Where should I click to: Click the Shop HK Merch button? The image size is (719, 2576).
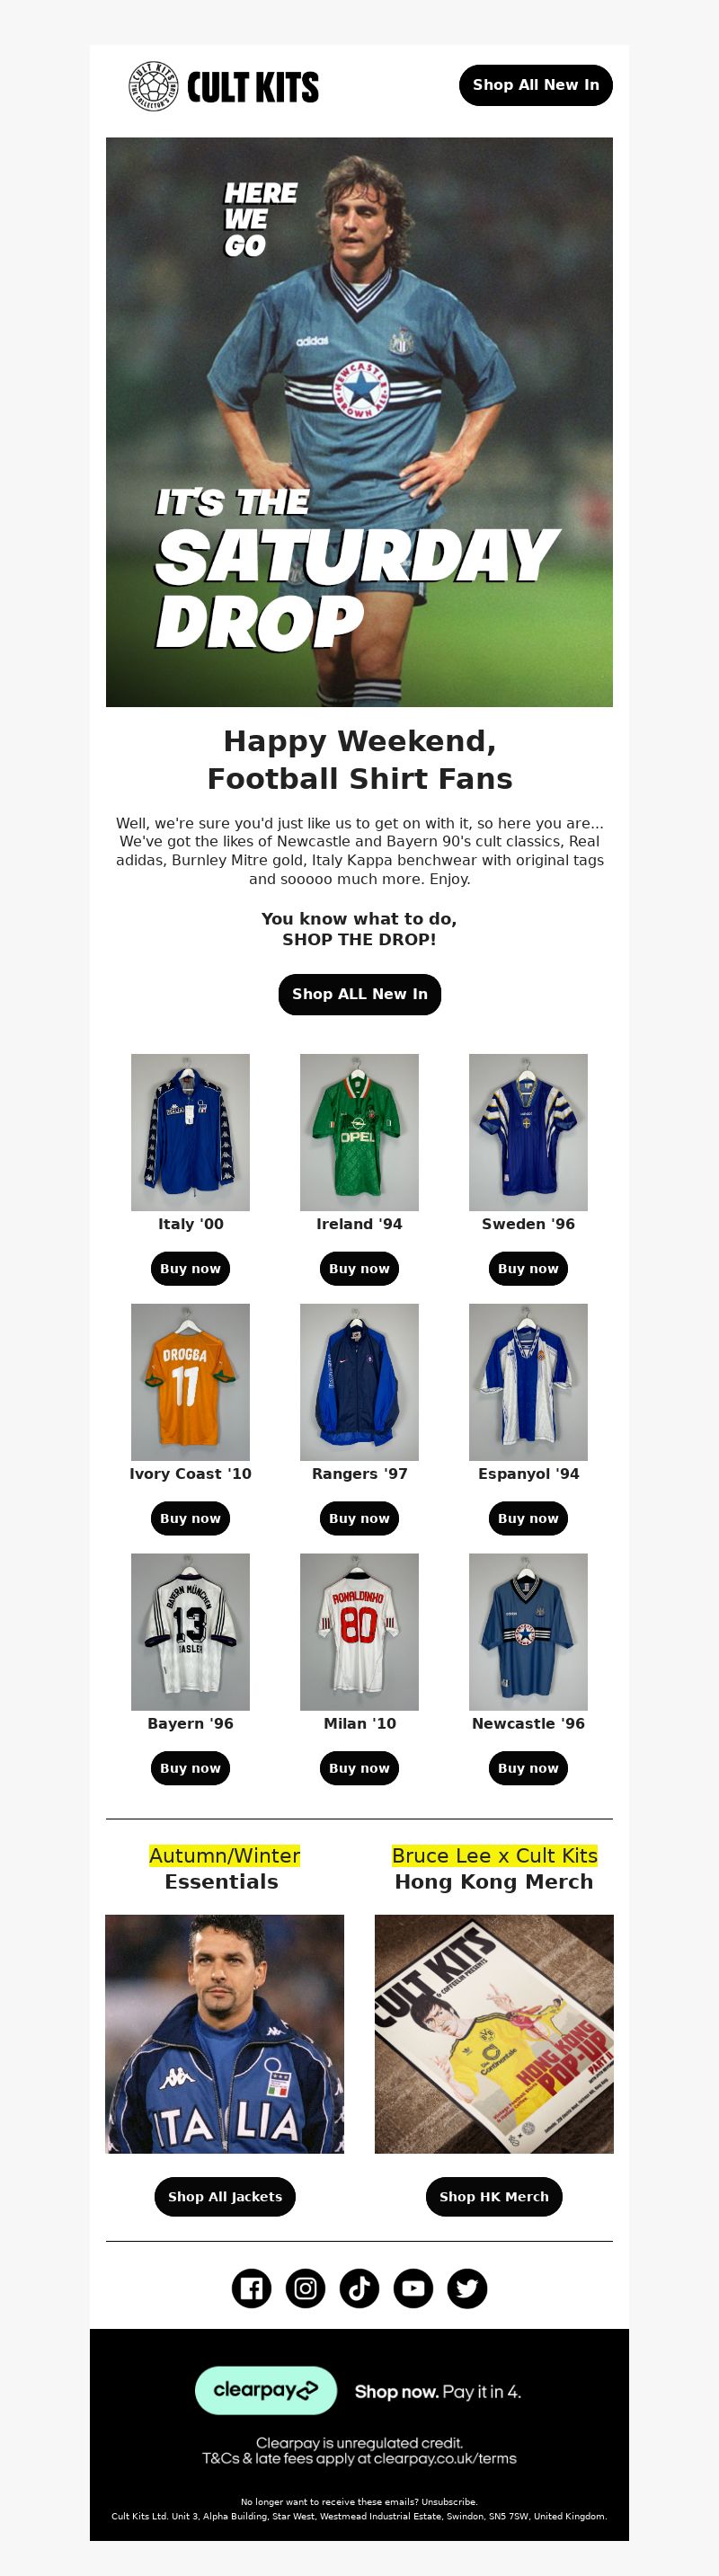click(x=494, y=2196)
